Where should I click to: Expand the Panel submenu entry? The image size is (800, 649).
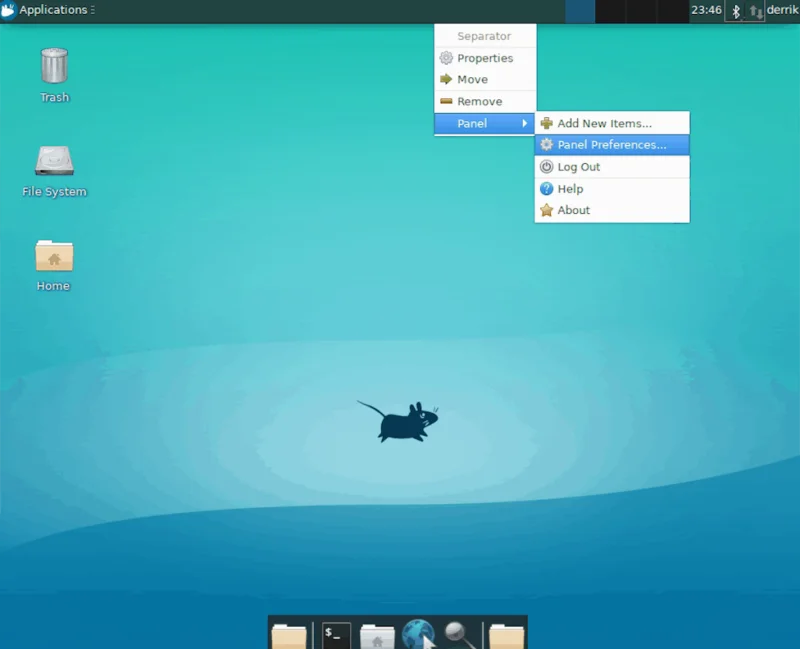click(485, 123)
